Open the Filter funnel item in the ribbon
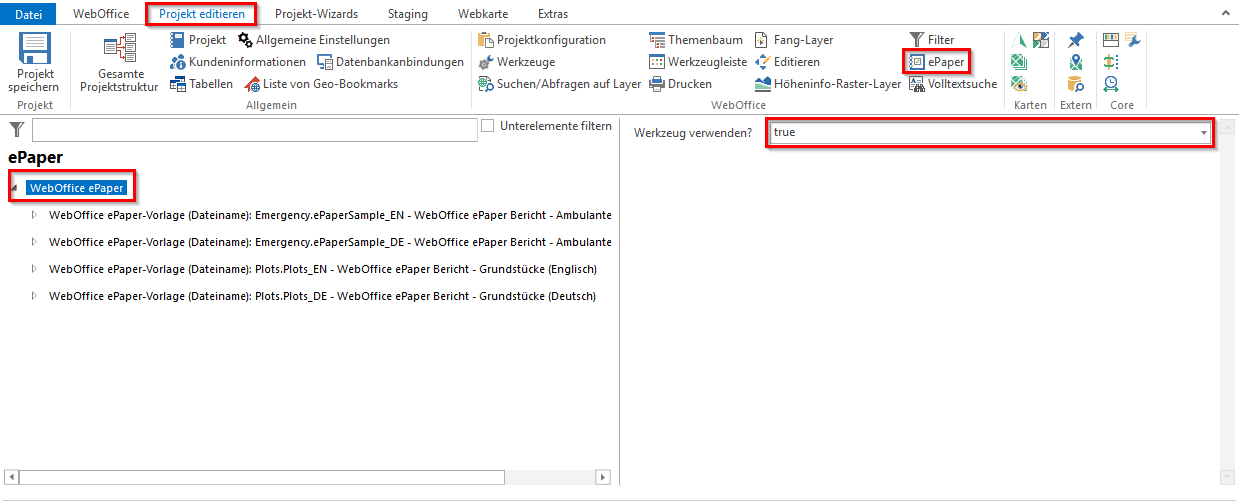Screen dimensions: 1239x502 click(x=931, y=40)
